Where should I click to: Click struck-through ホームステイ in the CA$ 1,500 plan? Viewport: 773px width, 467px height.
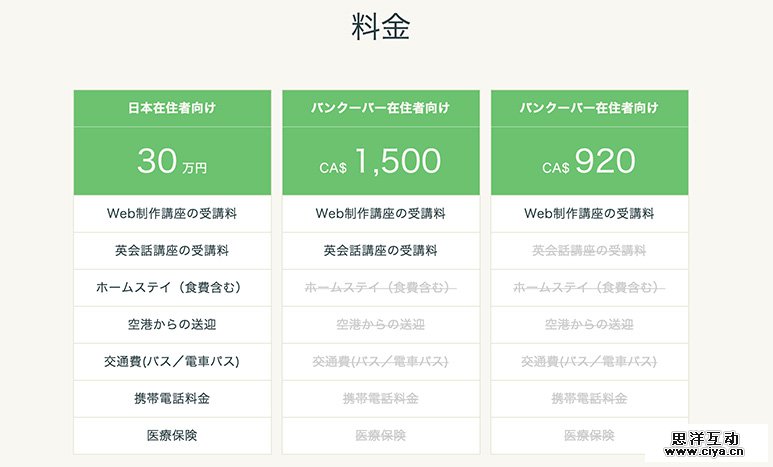381,287
